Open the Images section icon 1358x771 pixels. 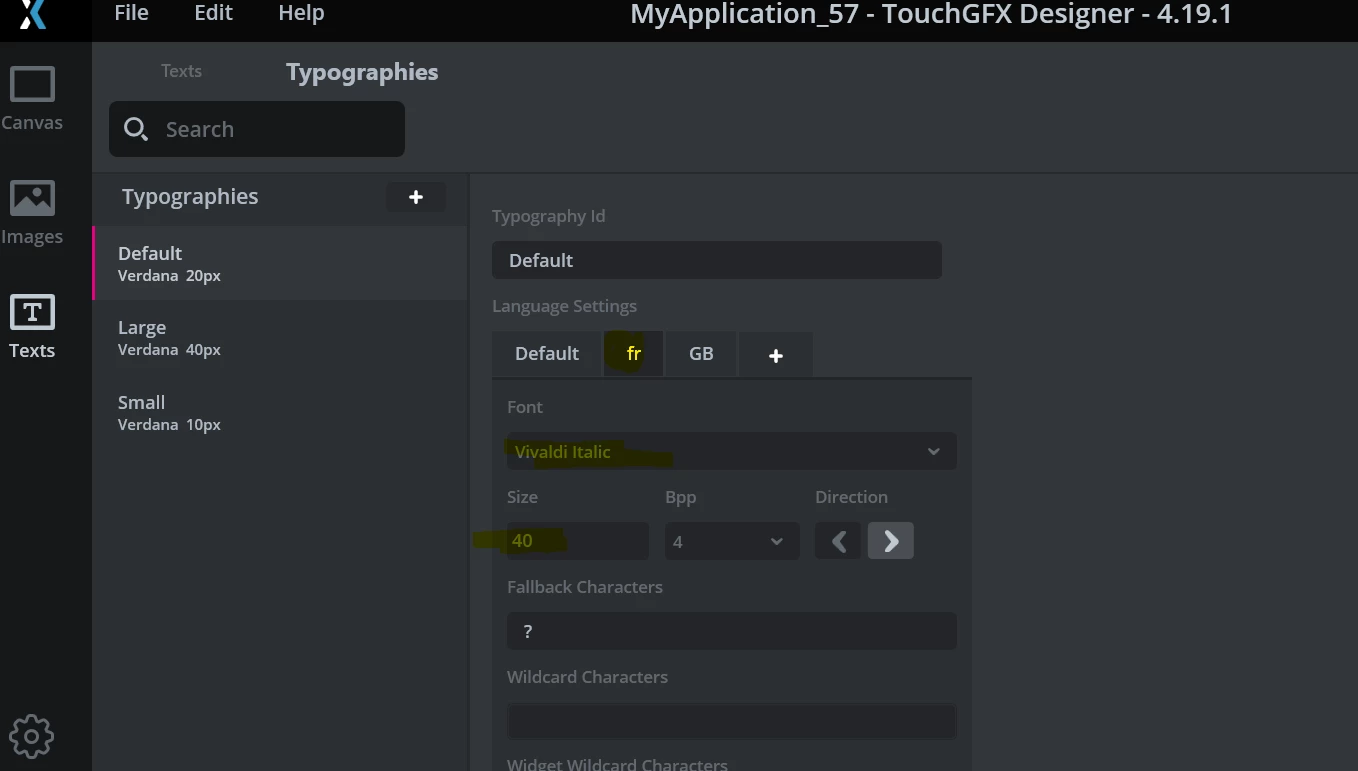[x=32, y=212]
